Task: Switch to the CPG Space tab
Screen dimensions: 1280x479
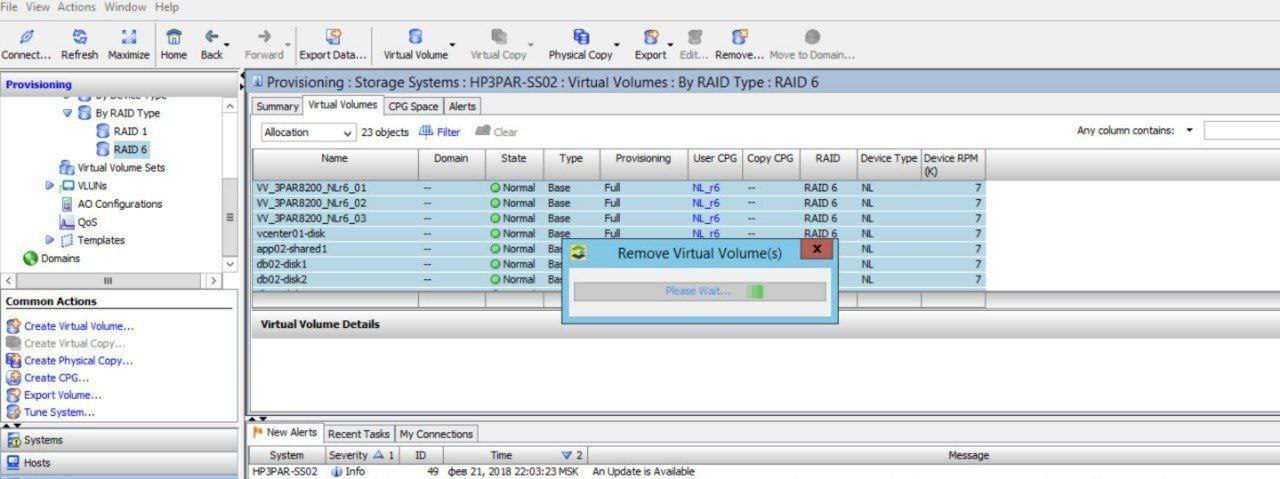Action: tap(413, 106)
